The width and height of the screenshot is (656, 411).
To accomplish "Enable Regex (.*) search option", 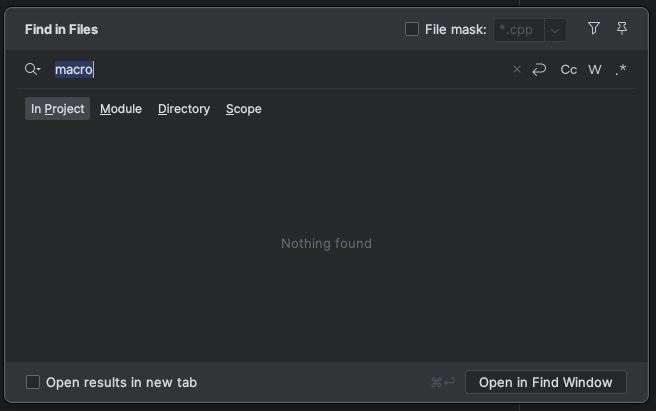I will pyautogui.click(x=621, y=69).
